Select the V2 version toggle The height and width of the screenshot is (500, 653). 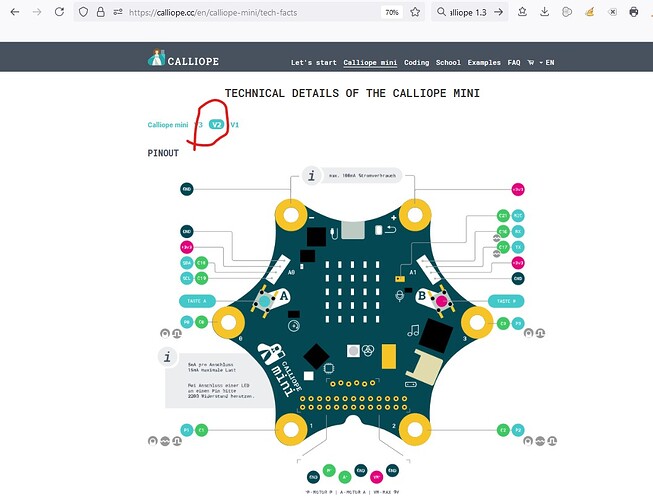[216, 125]
